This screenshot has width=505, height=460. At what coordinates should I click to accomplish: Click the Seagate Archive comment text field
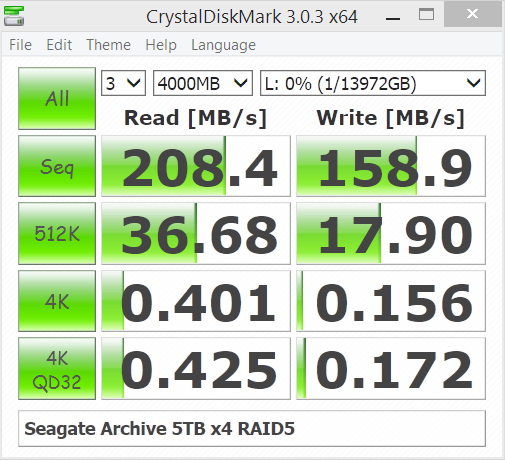click(252, 428)
